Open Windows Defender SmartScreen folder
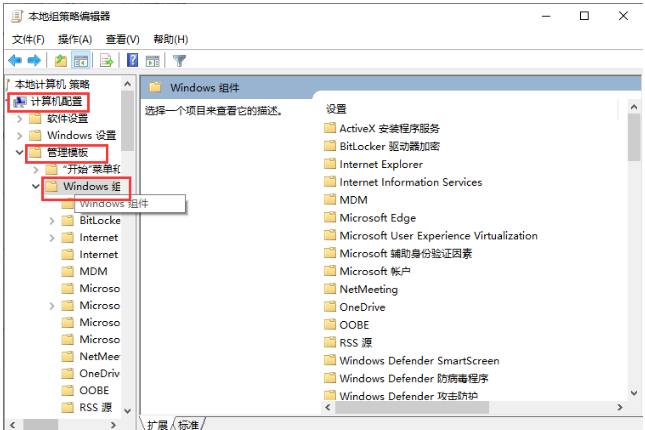This screenshot has height=430, width=645. click(x=419, y=360)
